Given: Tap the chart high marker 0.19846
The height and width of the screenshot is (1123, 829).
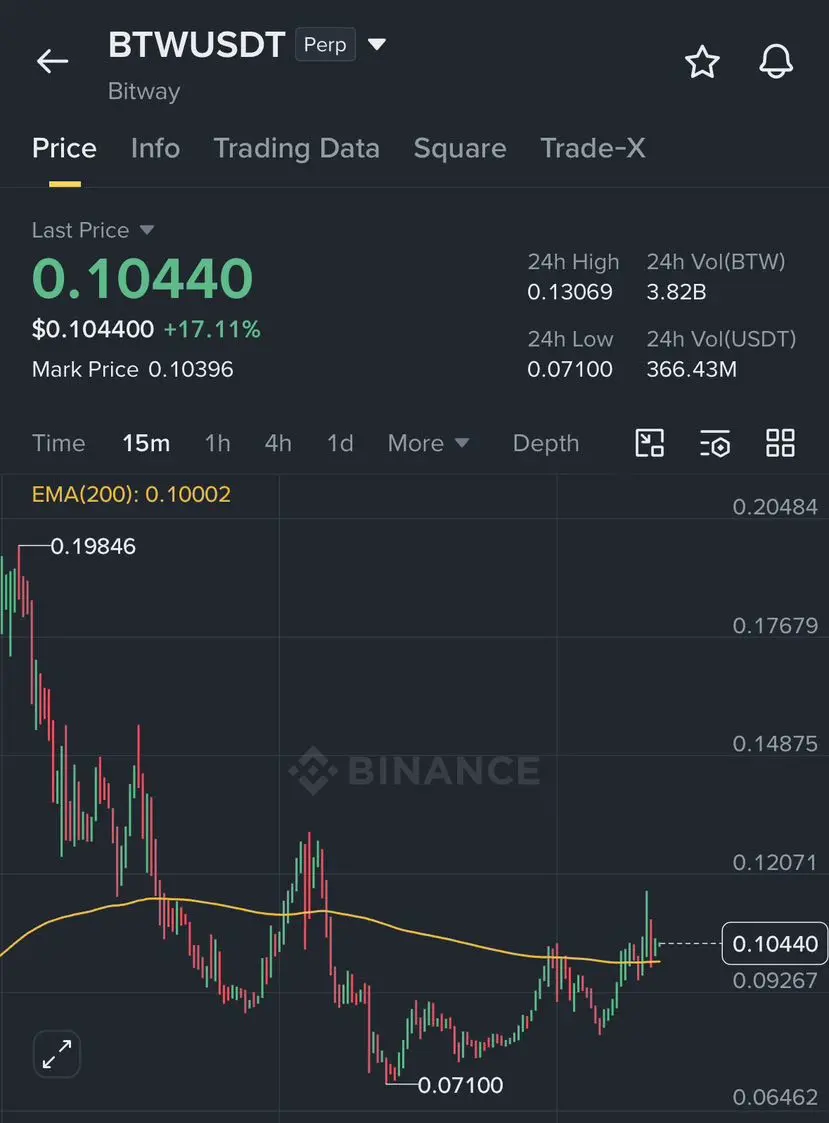Looking at the screenshot, I should tap(93, 546).
